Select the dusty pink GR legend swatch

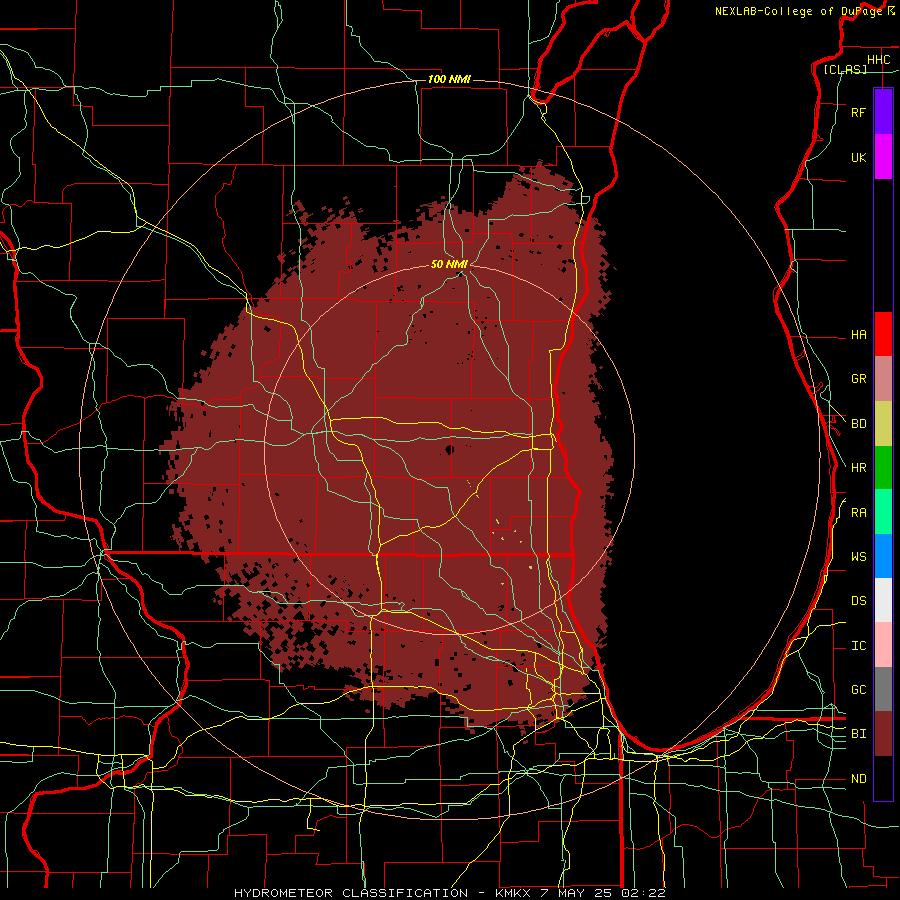(883, 379)
